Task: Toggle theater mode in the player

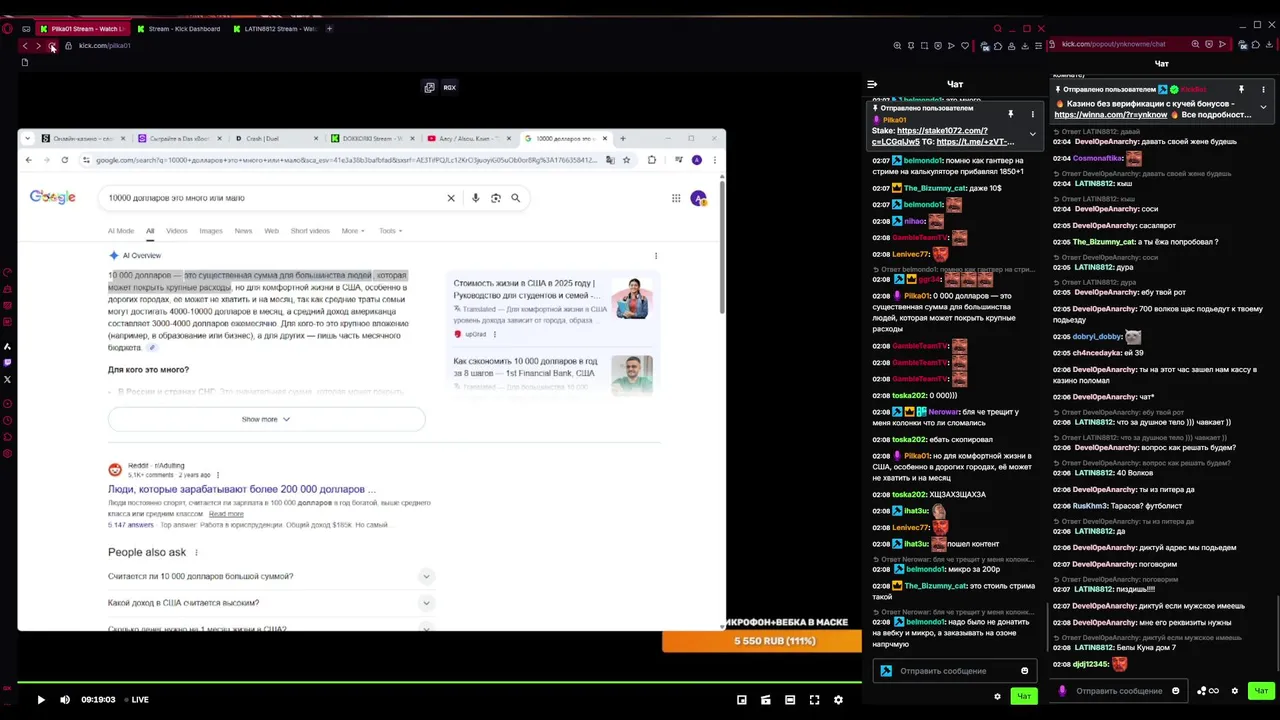Action: pos(790,700)
